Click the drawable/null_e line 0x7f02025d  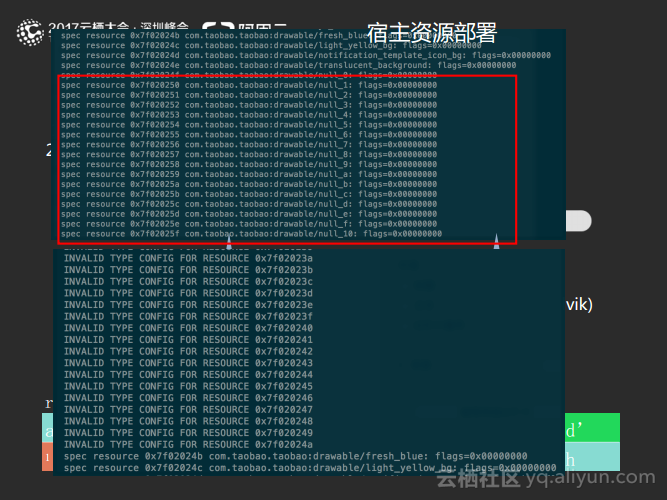pyautogui.click(x=249, y=214)
